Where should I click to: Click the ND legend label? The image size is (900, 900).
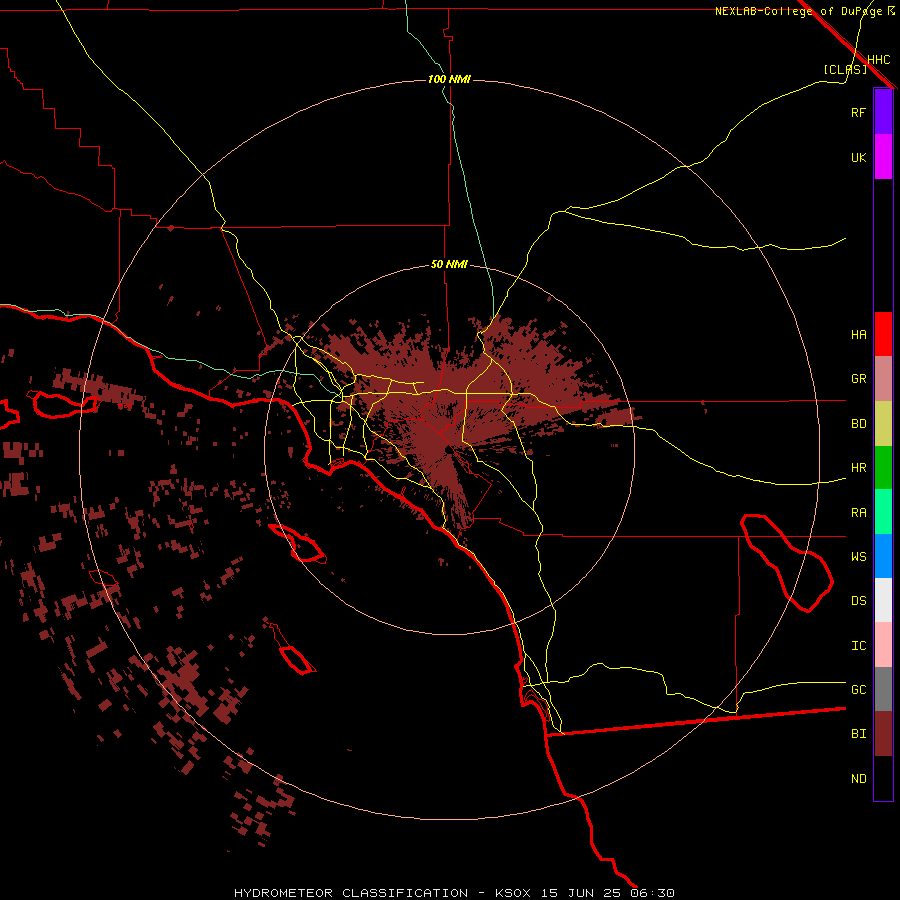858,779
